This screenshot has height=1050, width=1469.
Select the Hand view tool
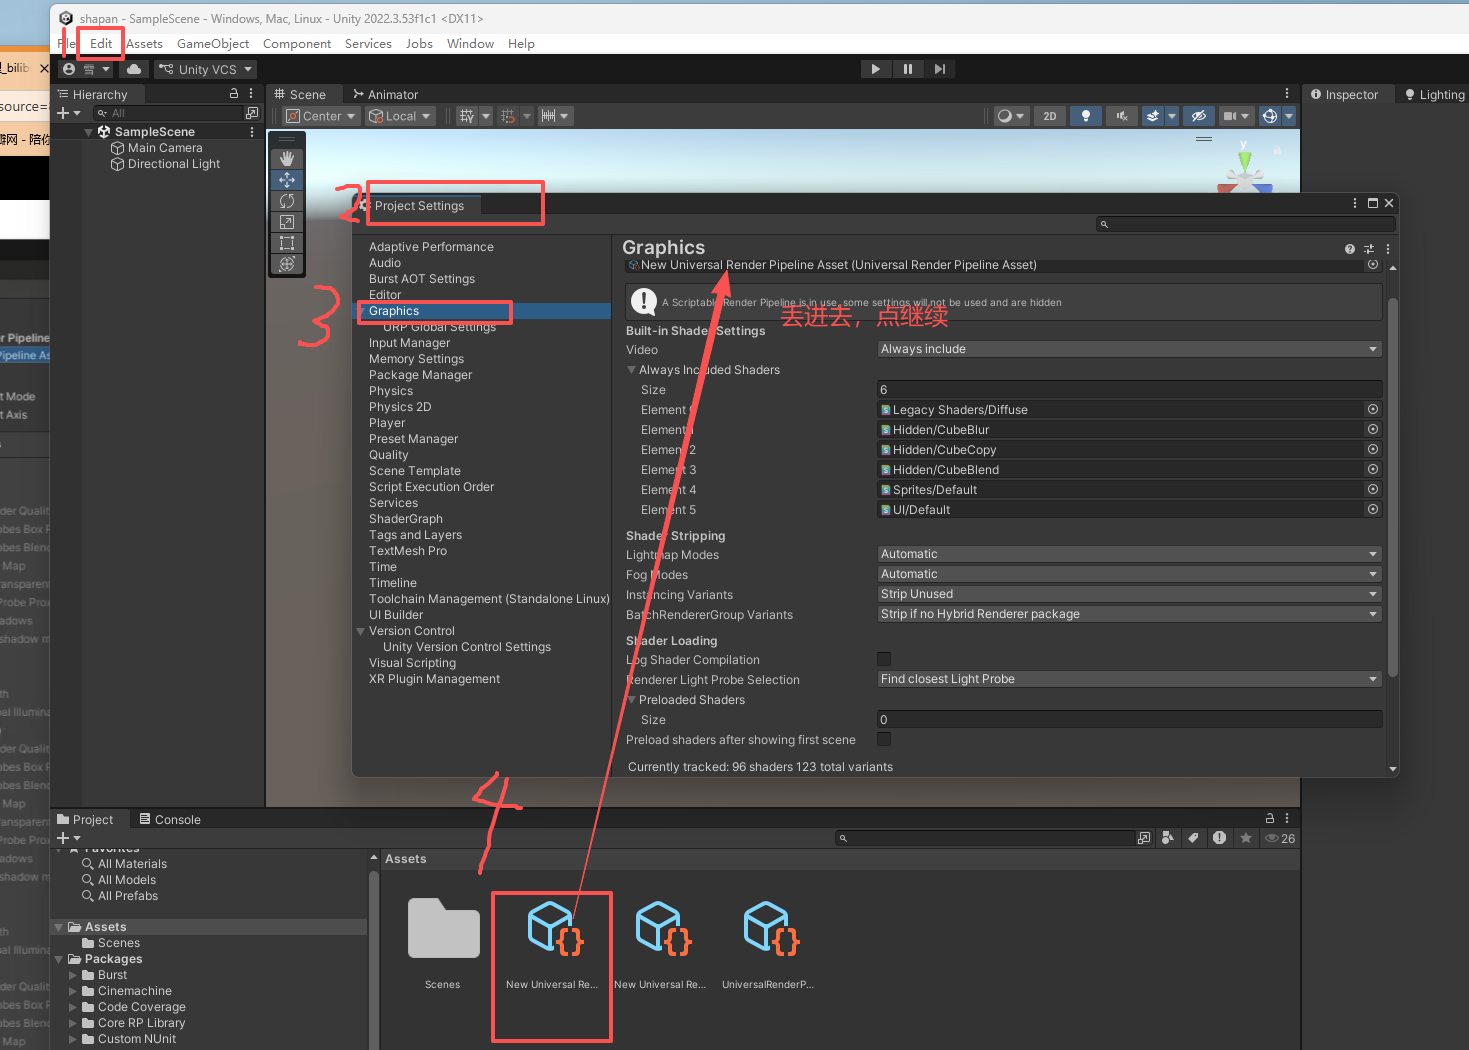pyautogui.click(x=287, y=158)
